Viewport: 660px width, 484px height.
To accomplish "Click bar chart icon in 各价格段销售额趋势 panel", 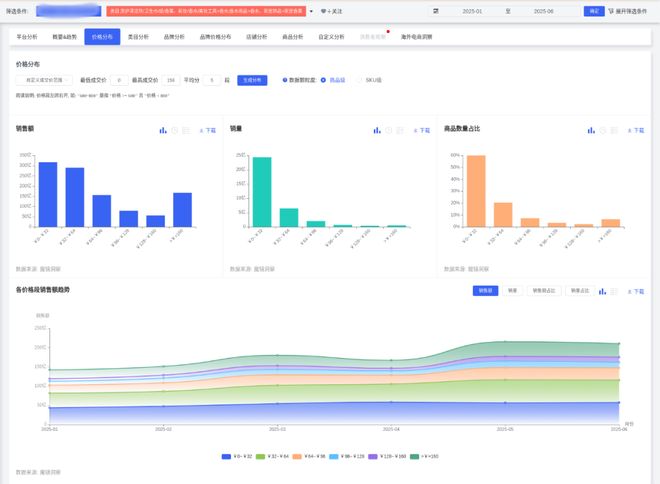I will pyautogui.click(x=601, y=291).
